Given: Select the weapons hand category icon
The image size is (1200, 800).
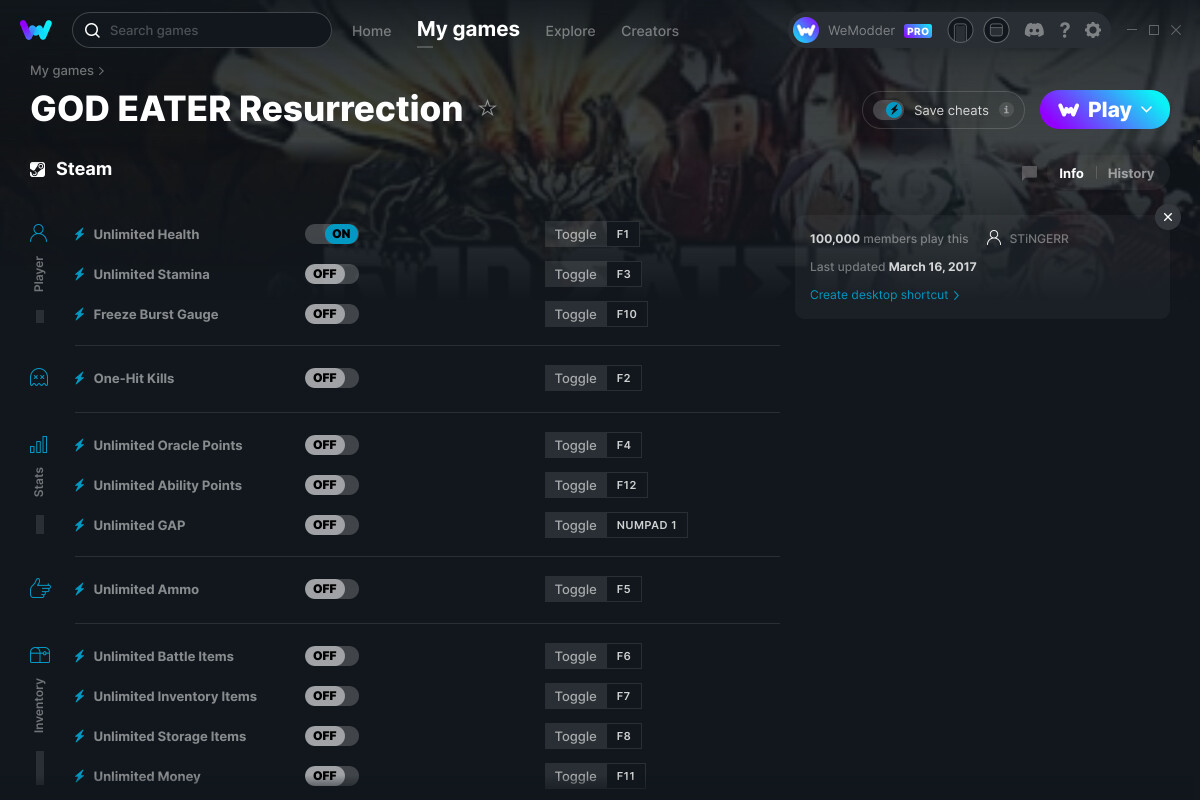Looking at the screenshot, I should (40, 588).
